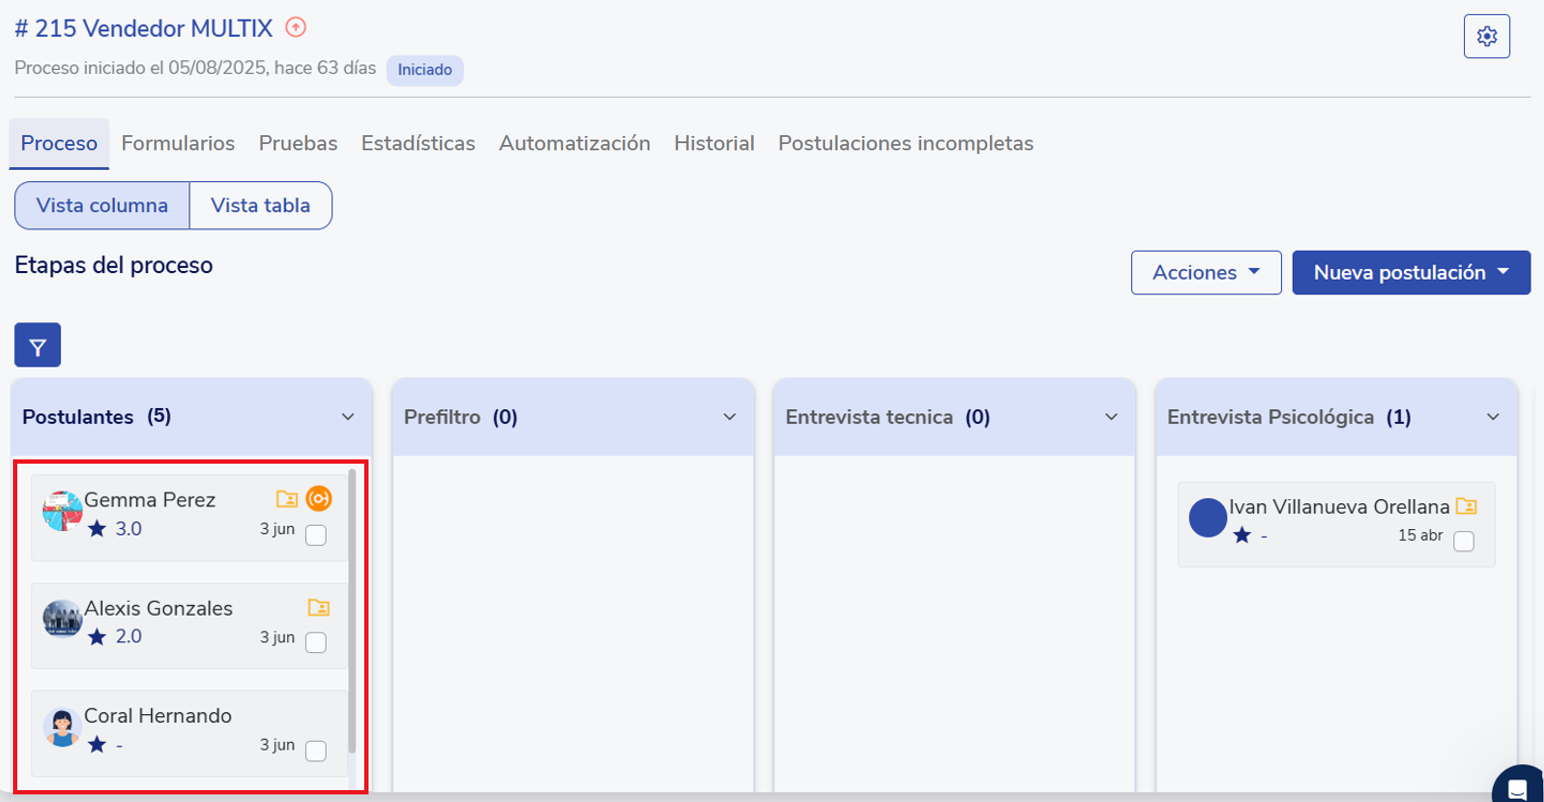Viewport: 1544px width, 802px height.
Task: Click the settings gear icon
Action: (1486, 37)
